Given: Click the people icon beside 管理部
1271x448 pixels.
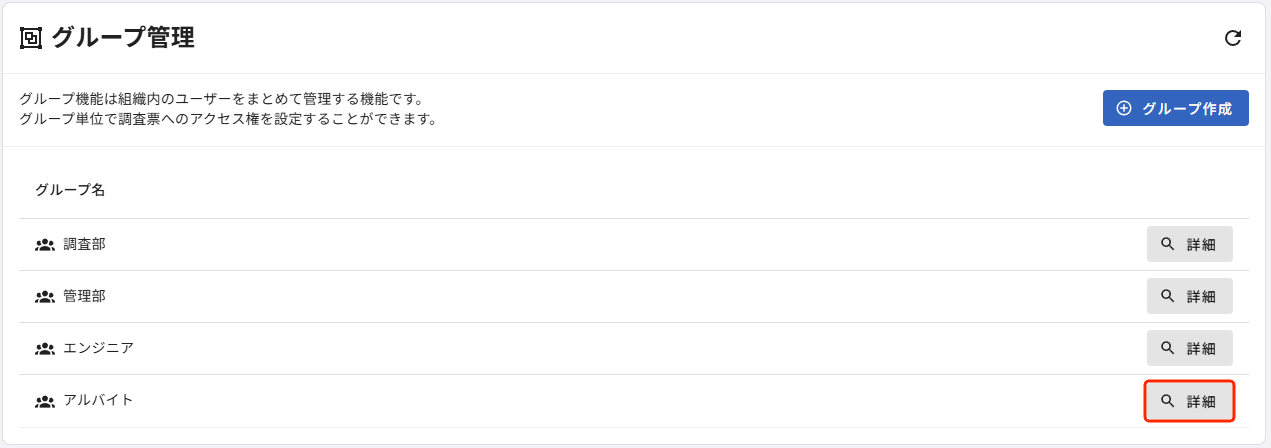Looking at the screenshot, I should (44, 296).
